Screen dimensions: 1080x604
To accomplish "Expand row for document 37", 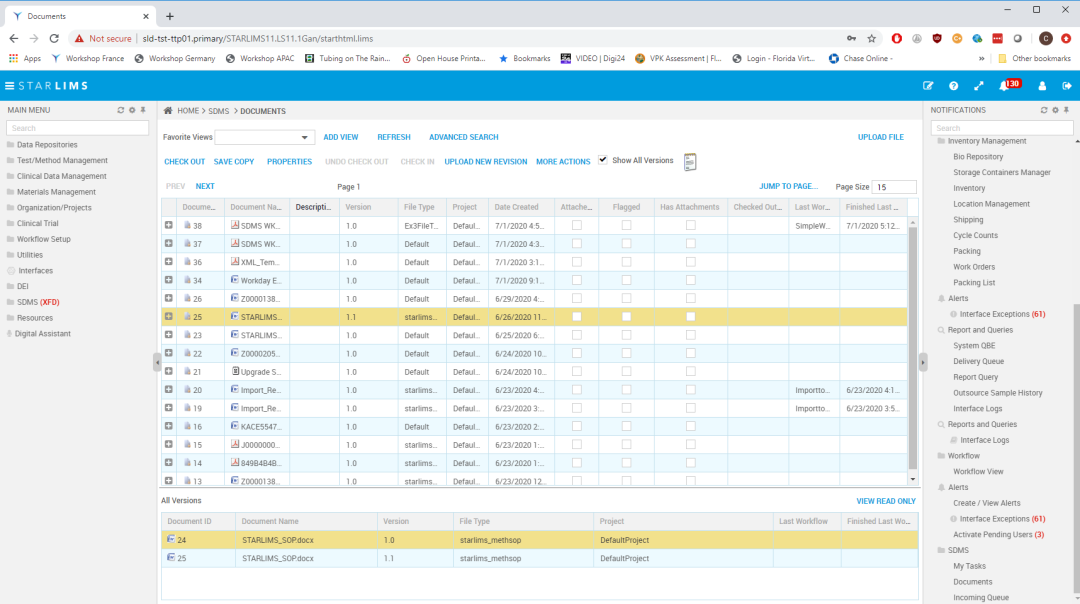I will (169, 244).
